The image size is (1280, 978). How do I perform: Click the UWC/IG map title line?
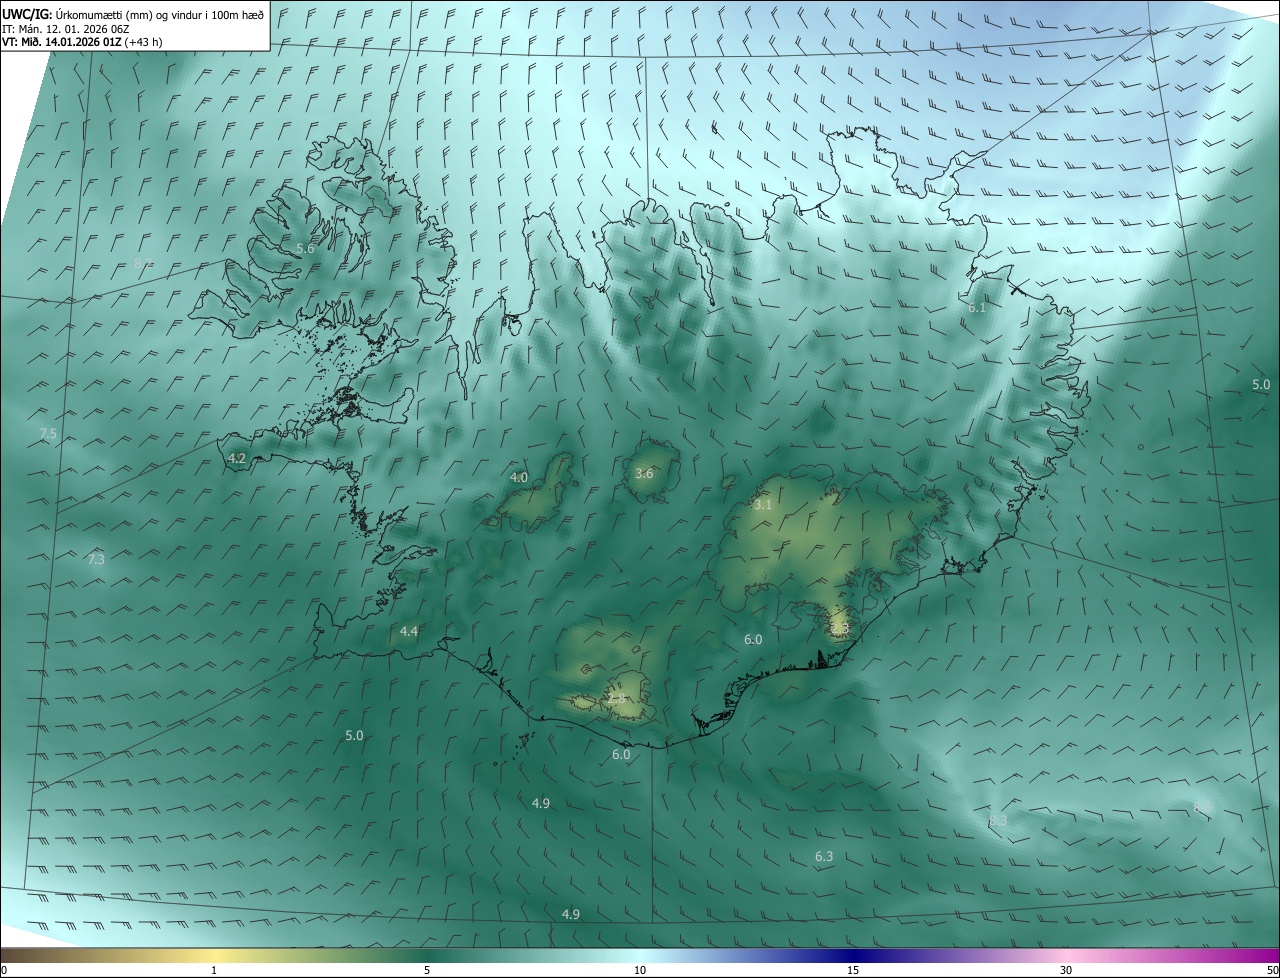click(134, 14)
